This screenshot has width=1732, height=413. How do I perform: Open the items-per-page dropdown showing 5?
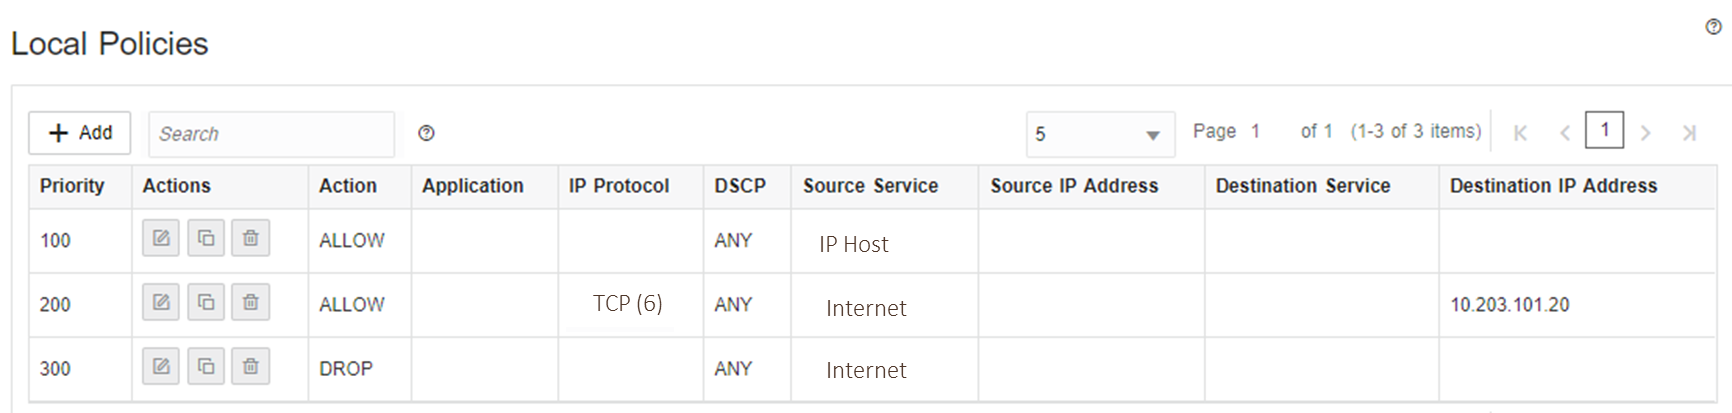[x=1100, y=134]
